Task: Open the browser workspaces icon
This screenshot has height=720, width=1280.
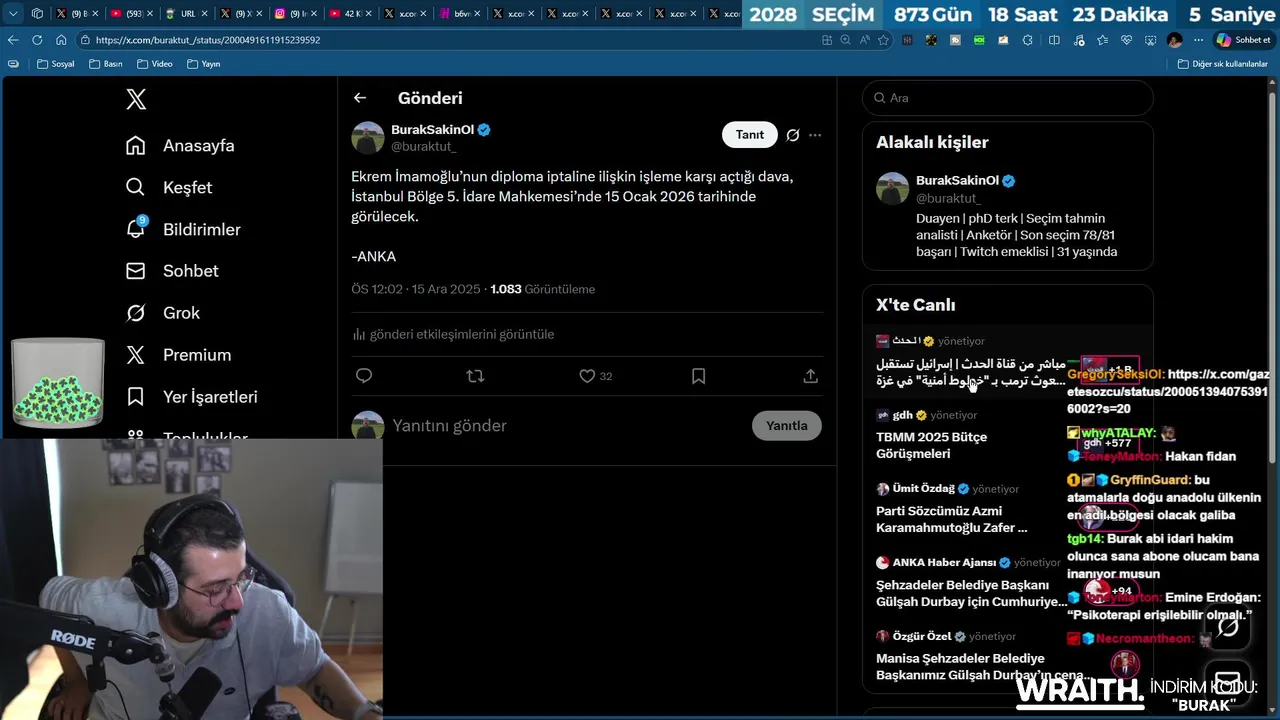Action: [37, 14]
